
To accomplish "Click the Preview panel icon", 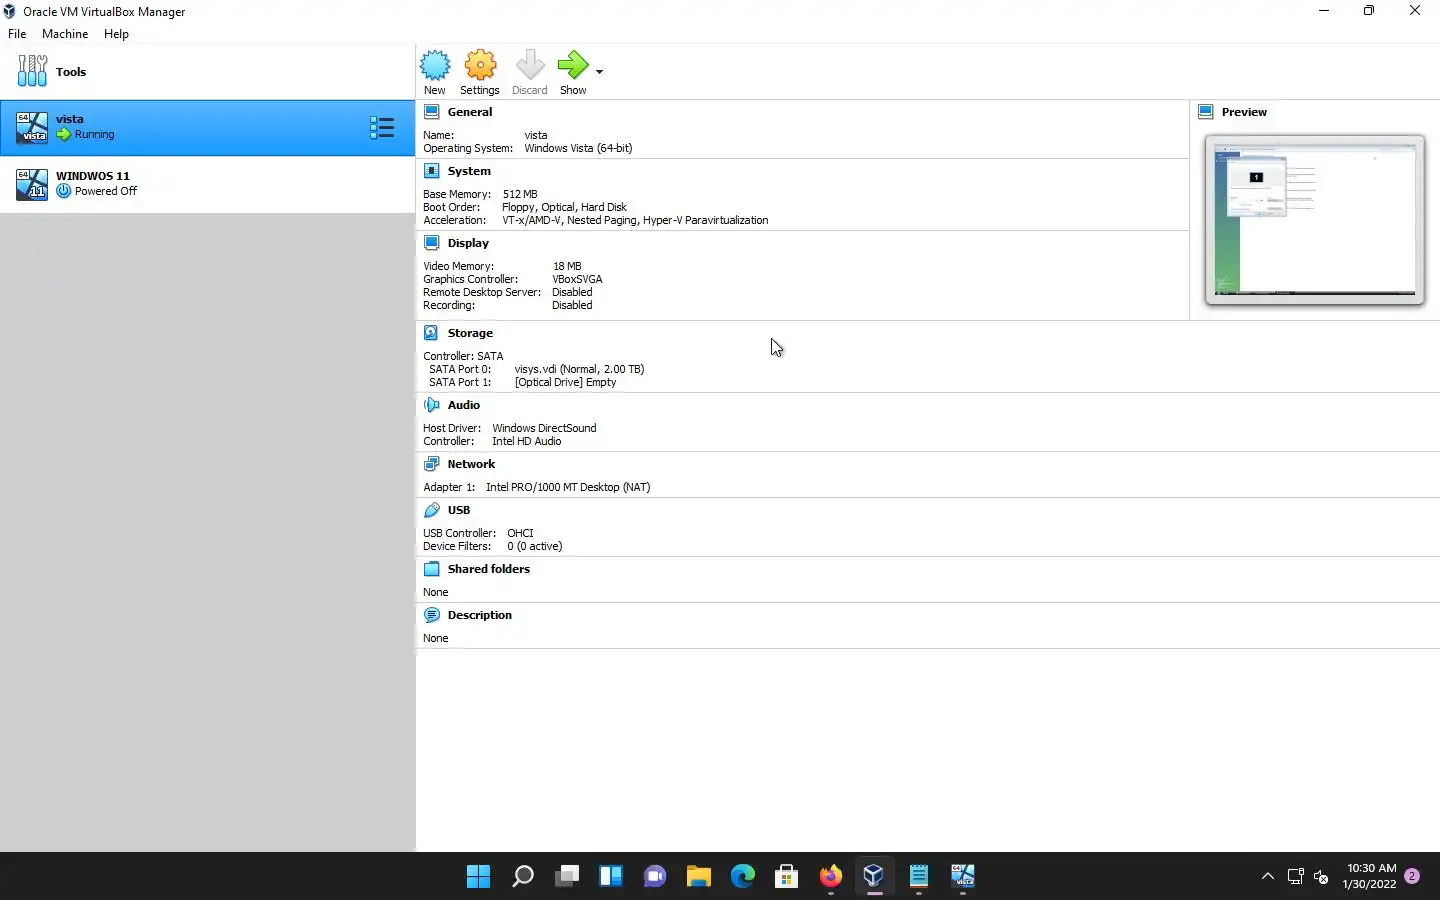I will pos(1206,112).
